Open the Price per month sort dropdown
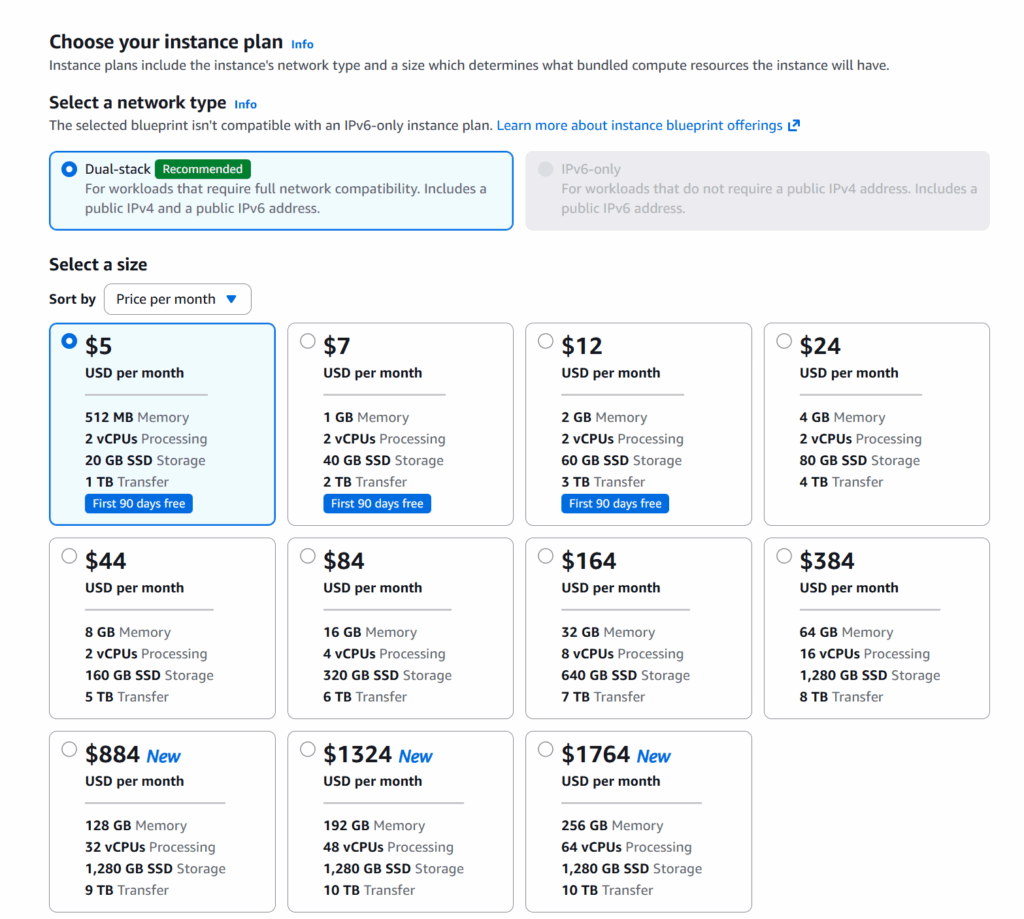 pyautogui.click(x=177, y=299)
